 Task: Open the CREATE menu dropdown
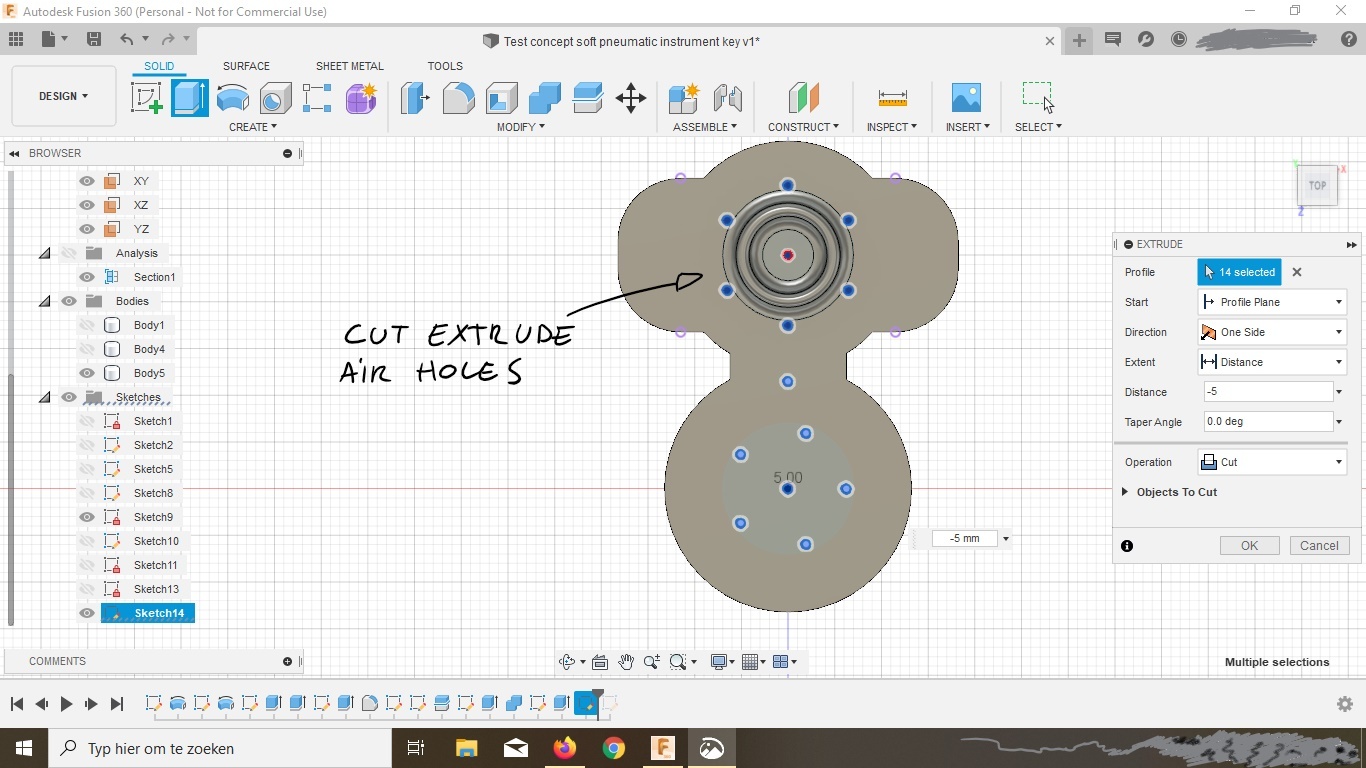tap(253, 127)
